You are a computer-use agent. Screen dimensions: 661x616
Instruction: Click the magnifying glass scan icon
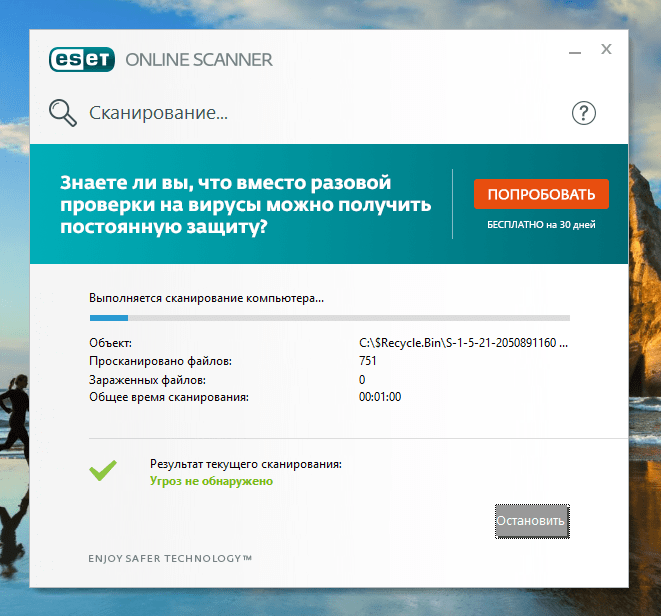pyautogui.click(x=63, y=113)
